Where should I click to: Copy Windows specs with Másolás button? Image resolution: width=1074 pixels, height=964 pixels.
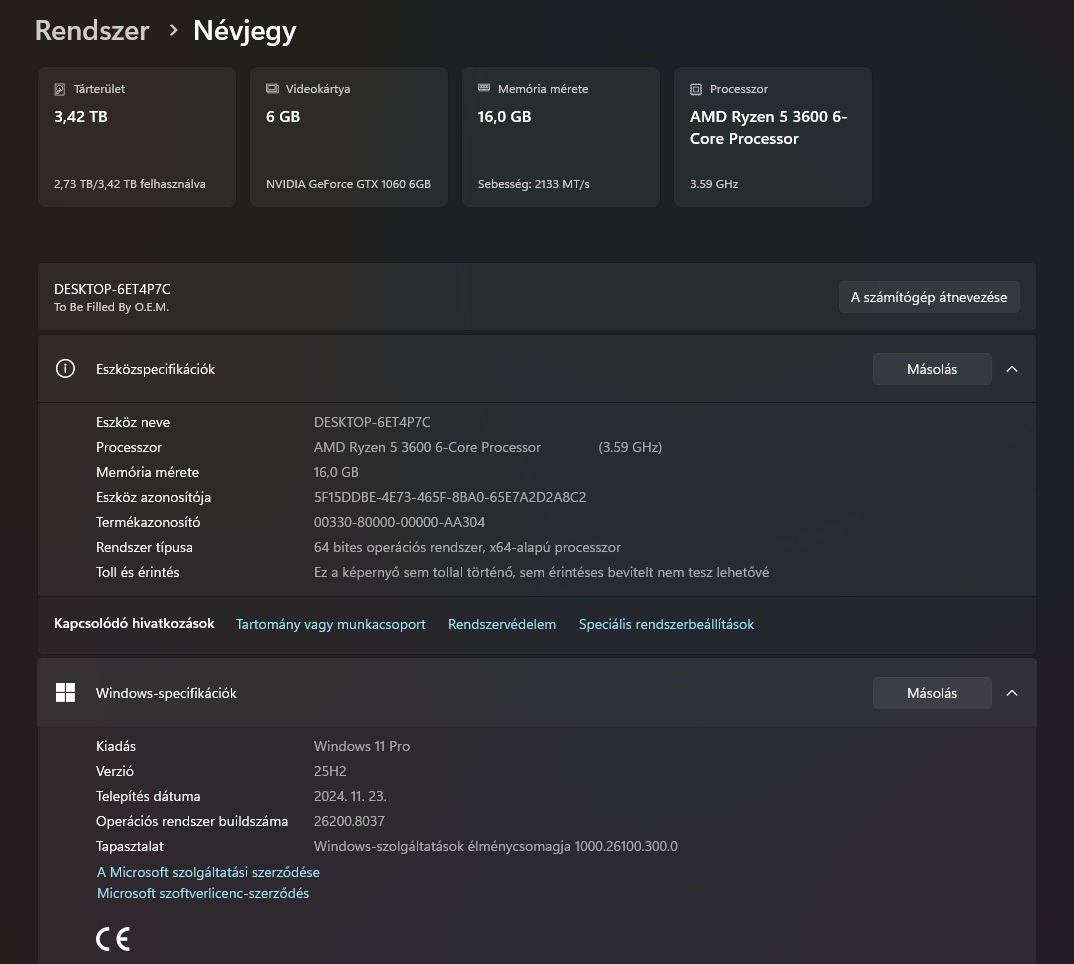pyautogui.click(x=932, y=693)
